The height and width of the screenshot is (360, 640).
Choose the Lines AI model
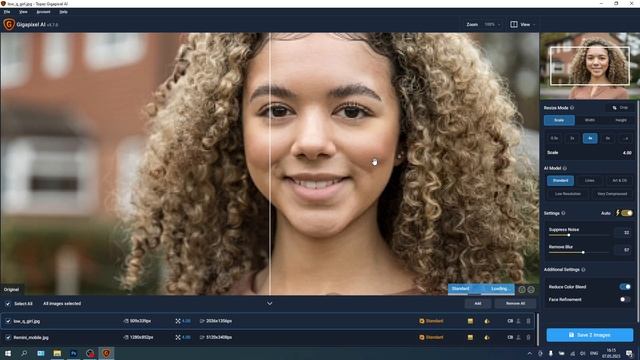click(x=589, y=180)
